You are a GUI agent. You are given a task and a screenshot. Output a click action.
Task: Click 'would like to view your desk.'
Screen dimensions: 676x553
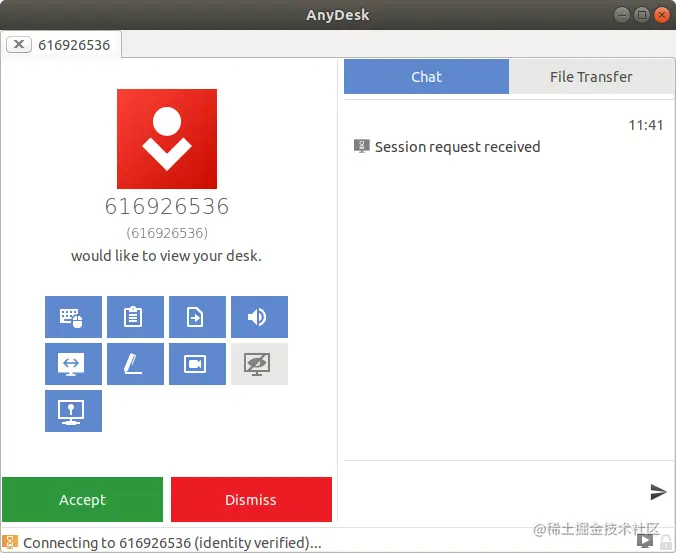point(166,256)
